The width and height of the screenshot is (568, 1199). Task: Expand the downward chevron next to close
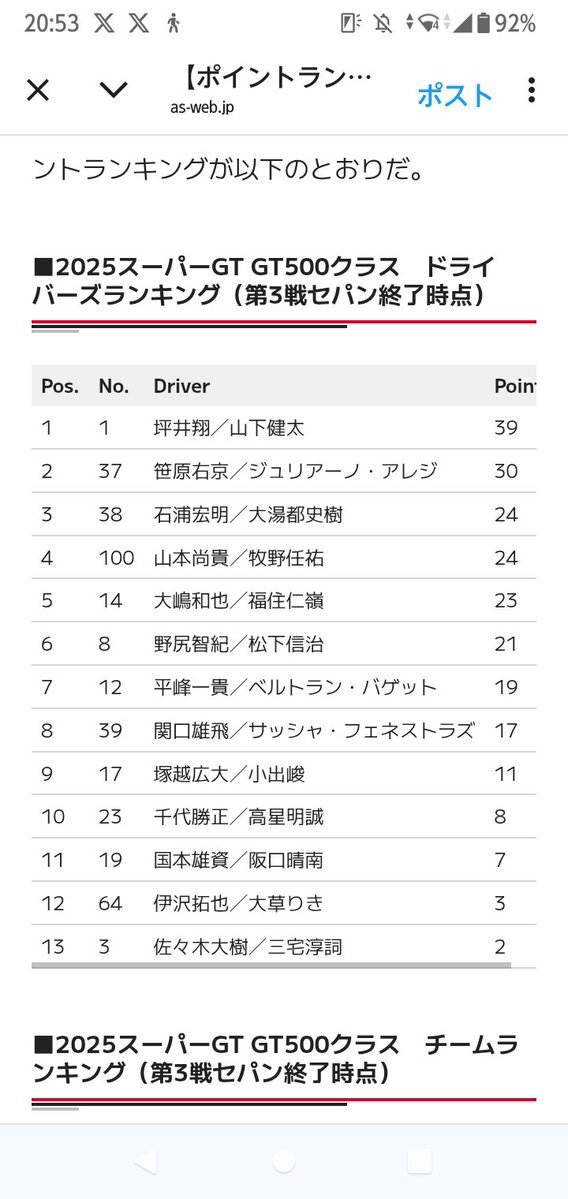click(113, 91)
